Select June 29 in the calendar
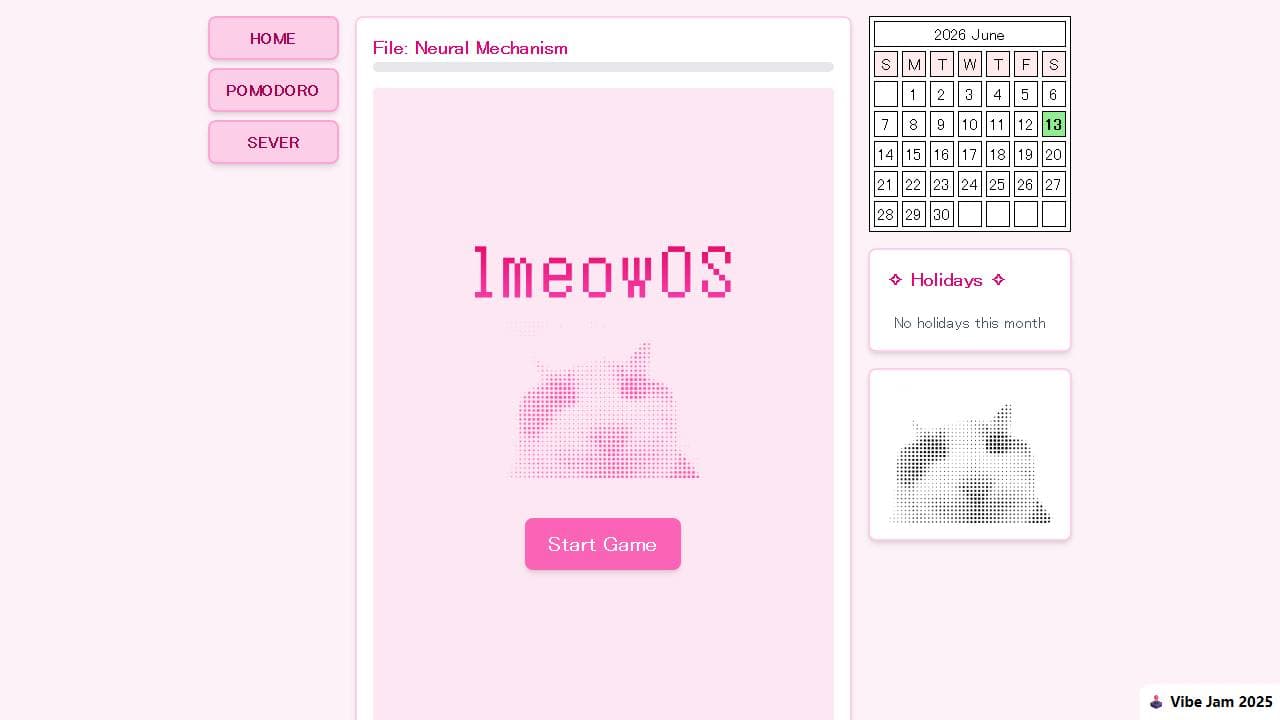The height and width of the screenshot is (720, 1280). tap(914, 214)
